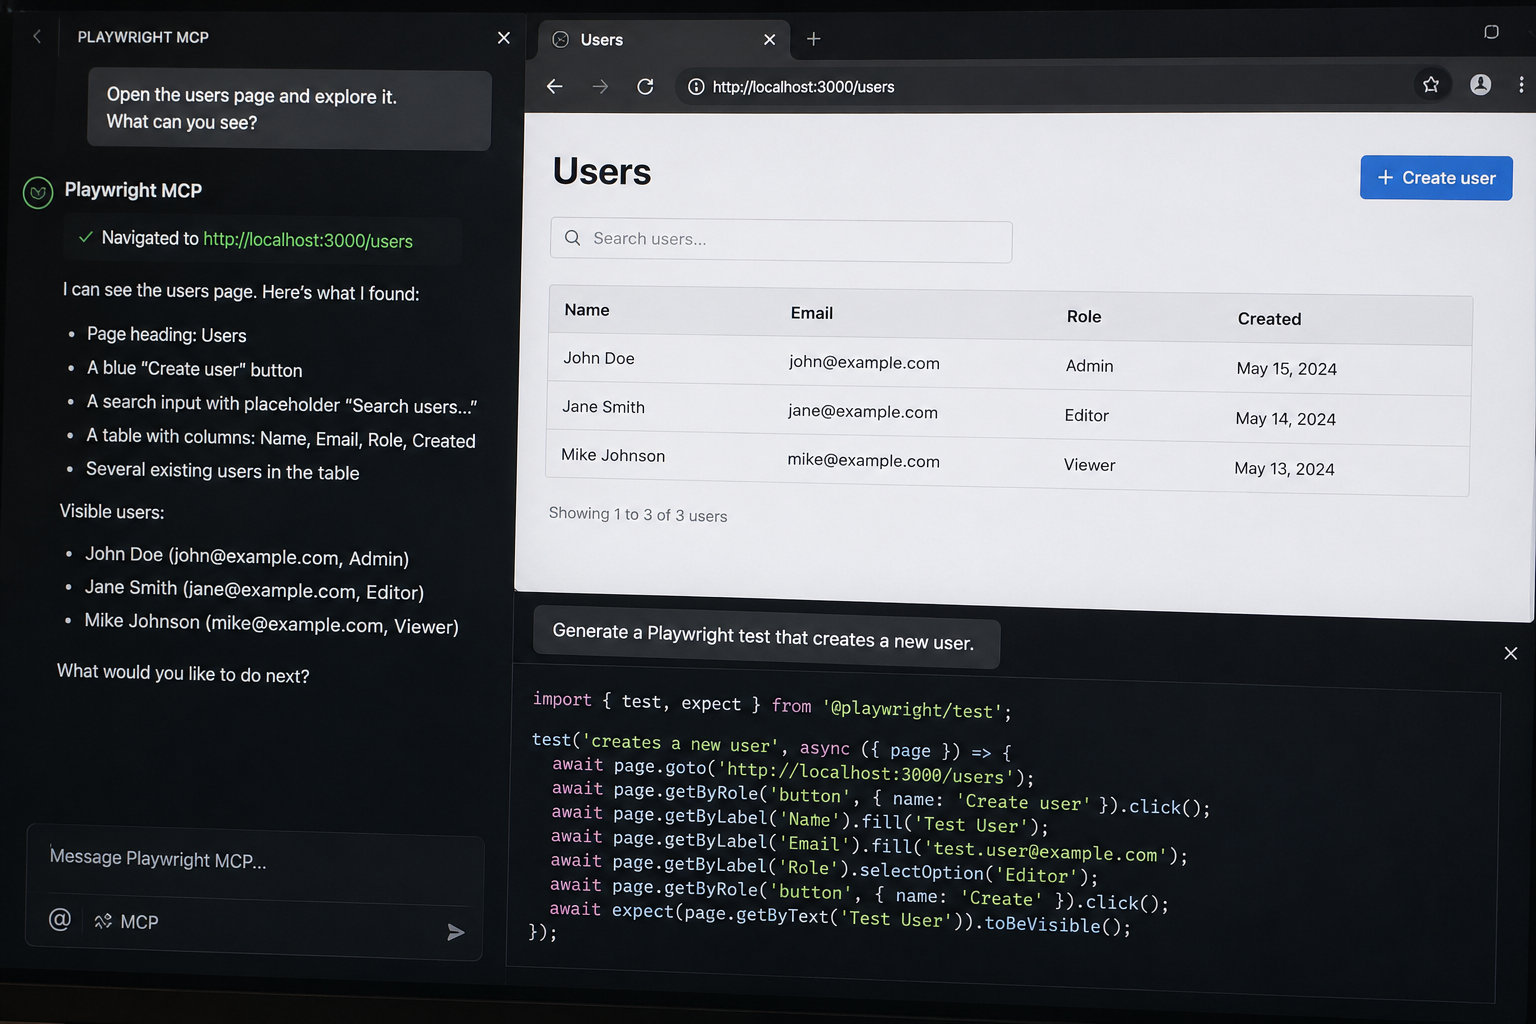
Task: Open the browser three-dot menu
Action: pyautogui.click(x=1521, y=85)
